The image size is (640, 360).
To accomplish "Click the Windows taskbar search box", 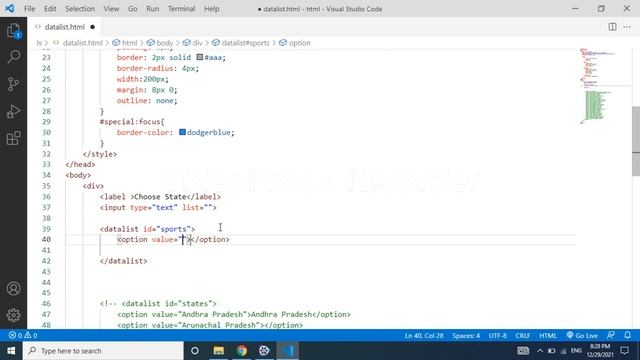I will click(103, 351).
